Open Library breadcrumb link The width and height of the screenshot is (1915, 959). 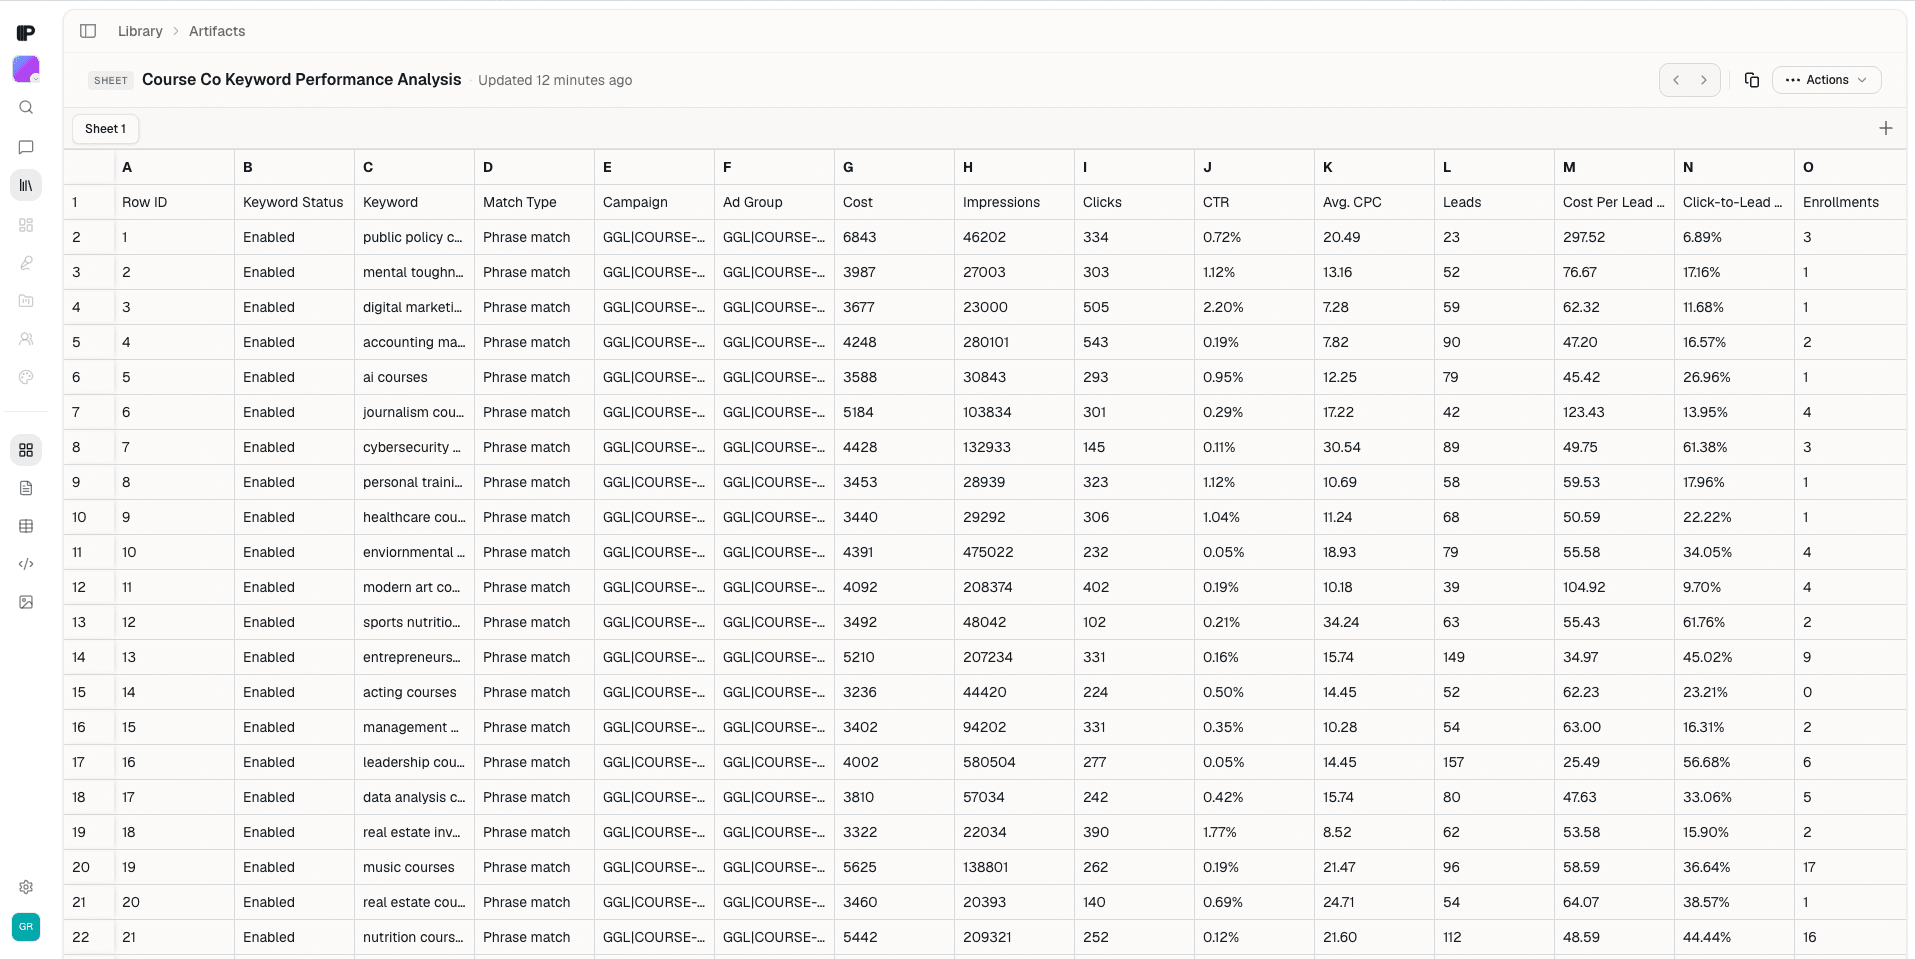tap(140, 31)
